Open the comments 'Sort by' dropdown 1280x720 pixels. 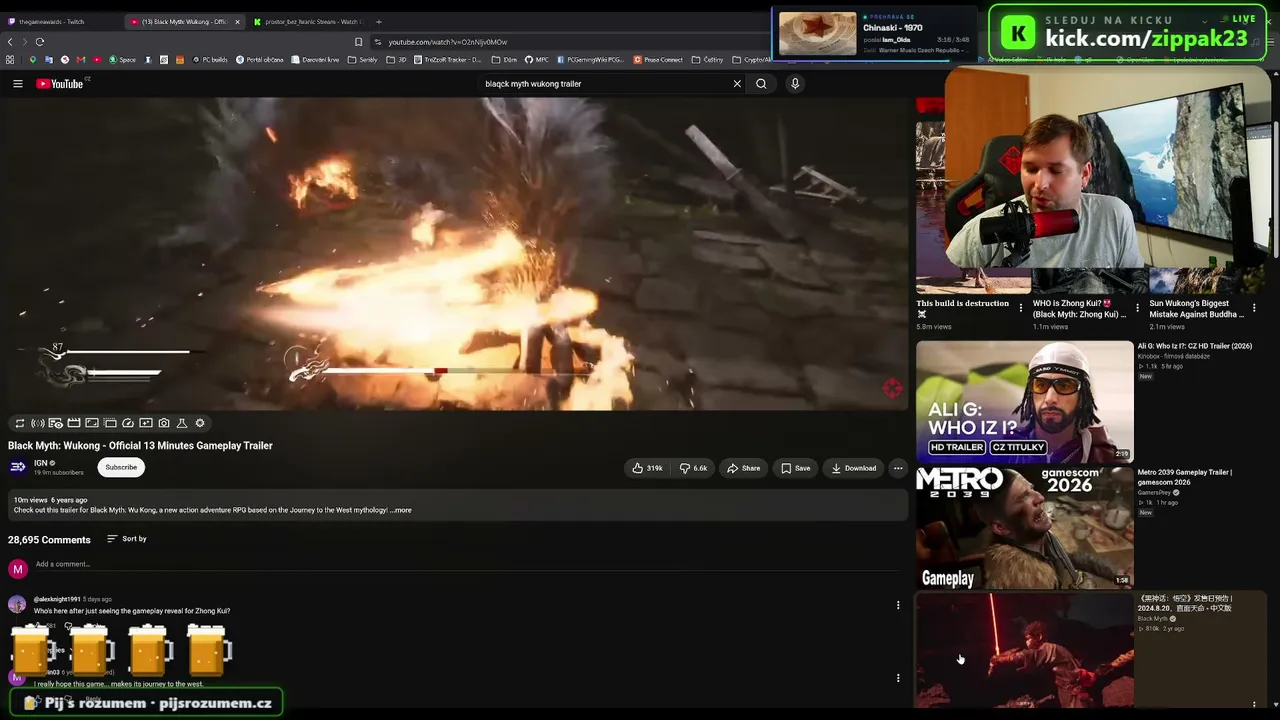coord(127,539)
